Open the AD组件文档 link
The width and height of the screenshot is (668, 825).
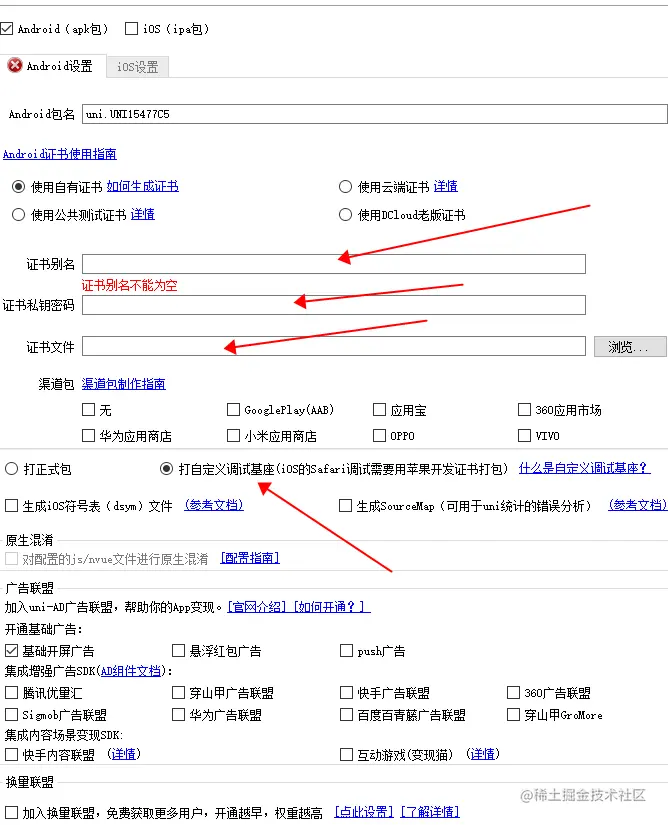point(130,671)
